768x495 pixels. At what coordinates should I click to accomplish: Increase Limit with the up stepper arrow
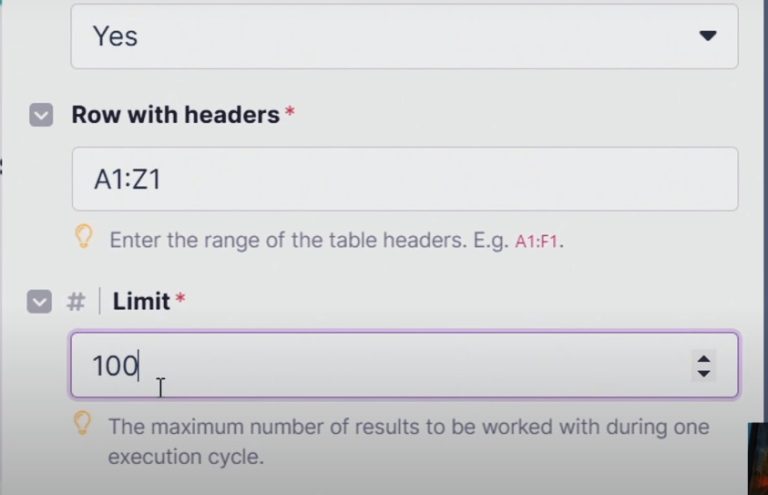pos(704,358)
